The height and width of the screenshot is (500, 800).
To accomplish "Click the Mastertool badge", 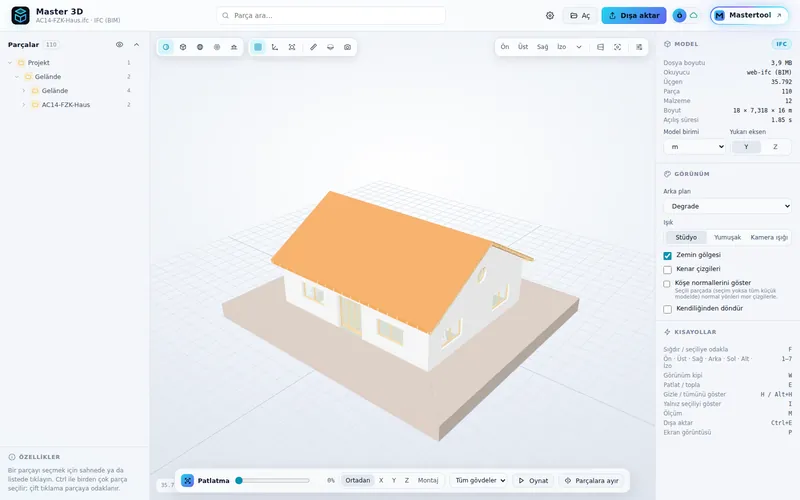I will coord(749,15).
